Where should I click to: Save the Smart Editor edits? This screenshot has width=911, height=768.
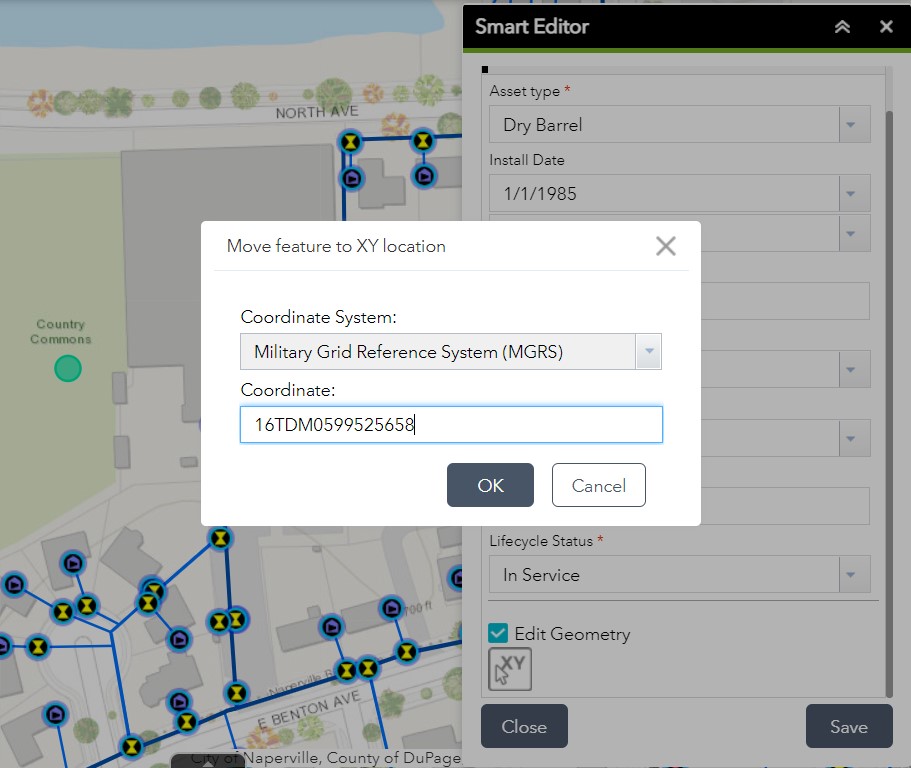pyautogui.click(x=848, y=726)
